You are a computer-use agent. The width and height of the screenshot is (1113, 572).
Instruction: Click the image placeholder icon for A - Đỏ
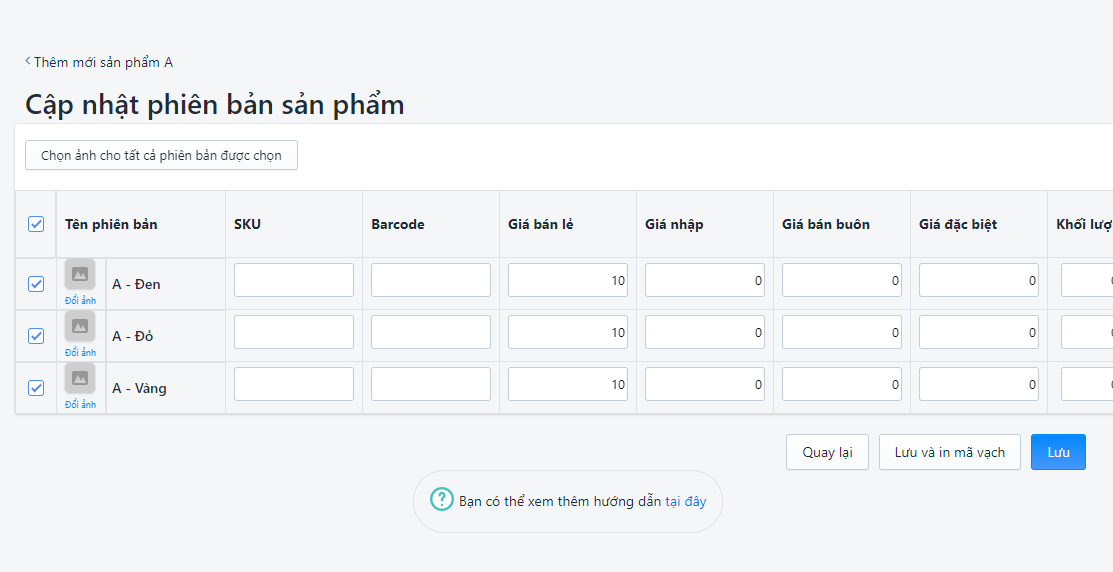80,326
